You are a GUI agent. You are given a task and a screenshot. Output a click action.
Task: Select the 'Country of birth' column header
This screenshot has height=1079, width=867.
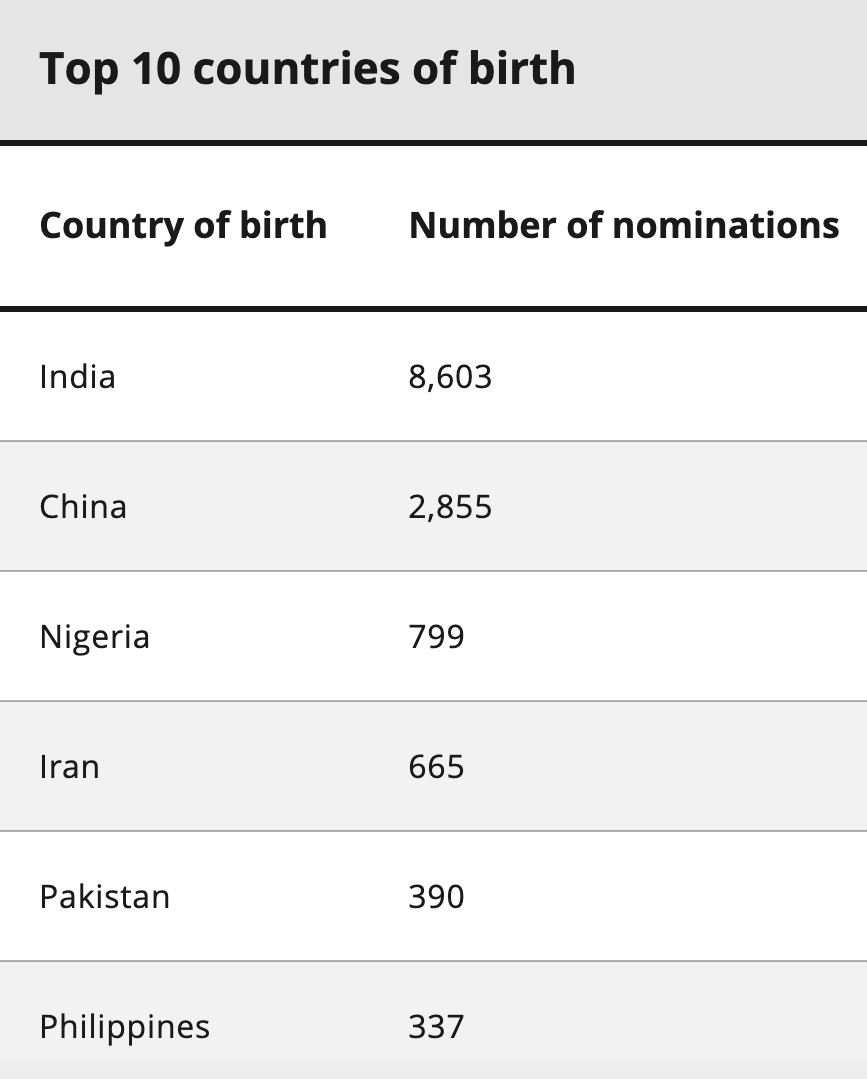(183, 226)
